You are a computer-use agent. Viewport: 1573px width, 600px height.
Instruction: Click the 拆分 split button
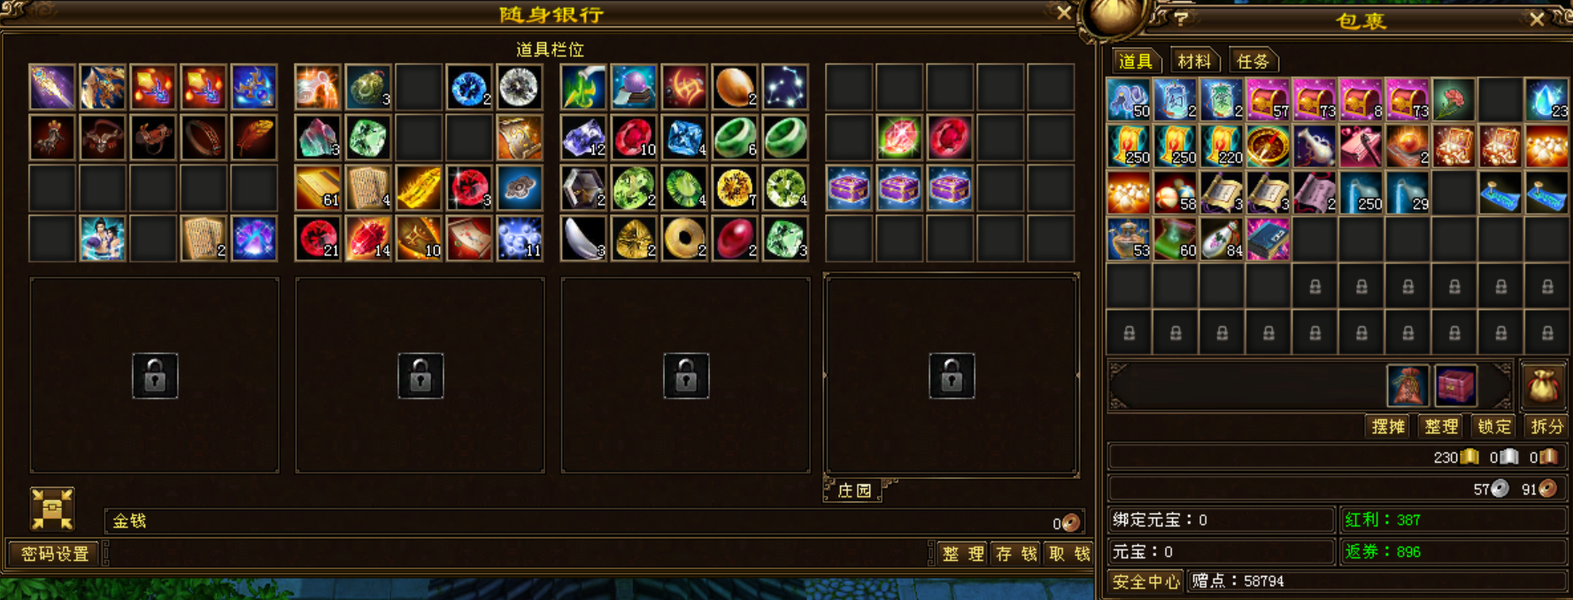point(1546,426)
